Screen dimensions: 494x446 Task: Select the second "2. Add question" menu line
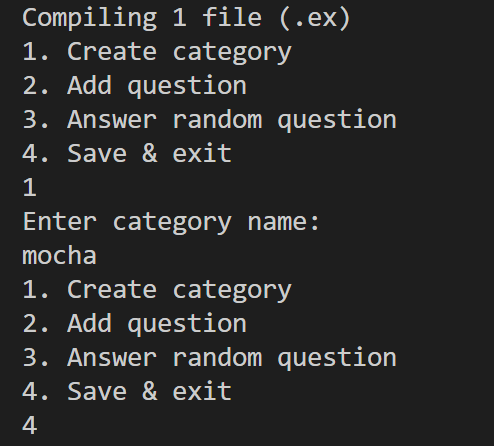click(134, 325)
